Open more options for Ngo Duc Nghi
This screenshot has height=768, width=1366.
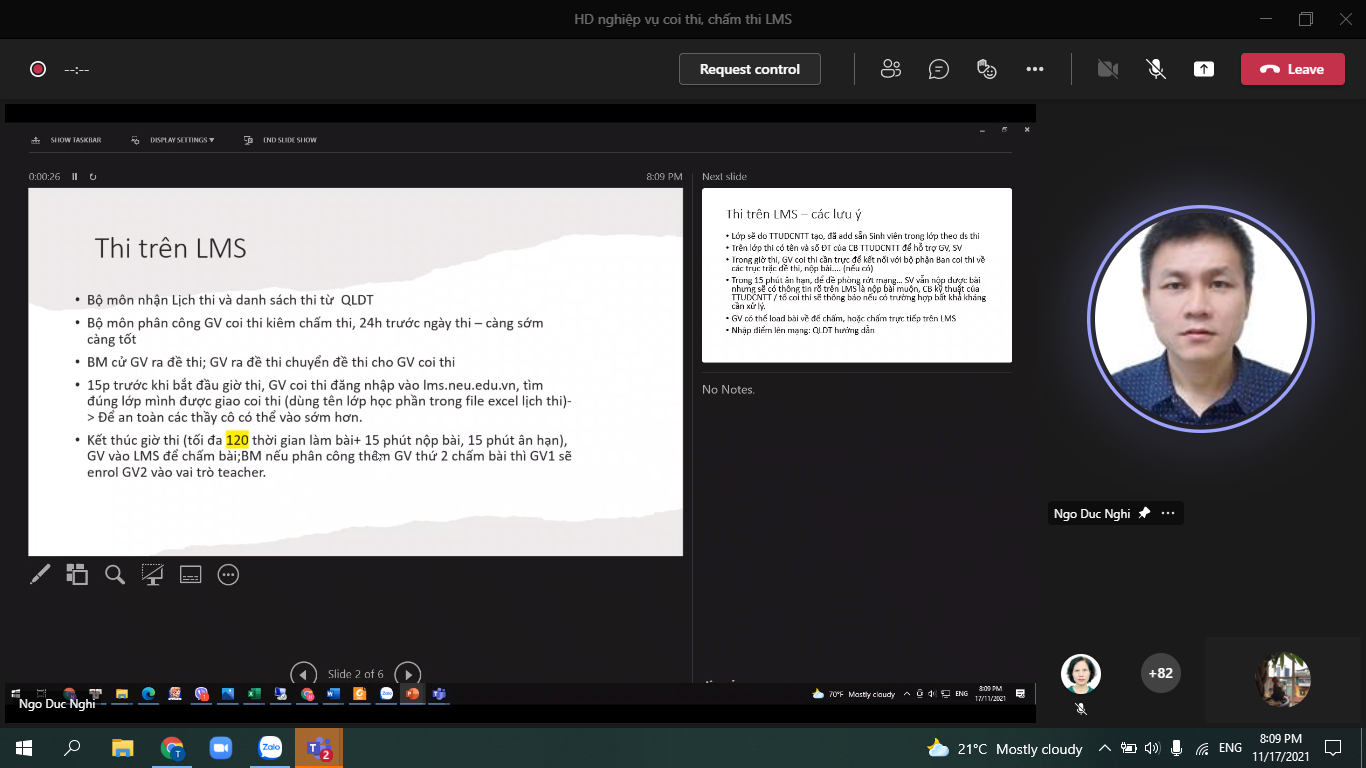pyautogui.click(x=1167, y=513)
